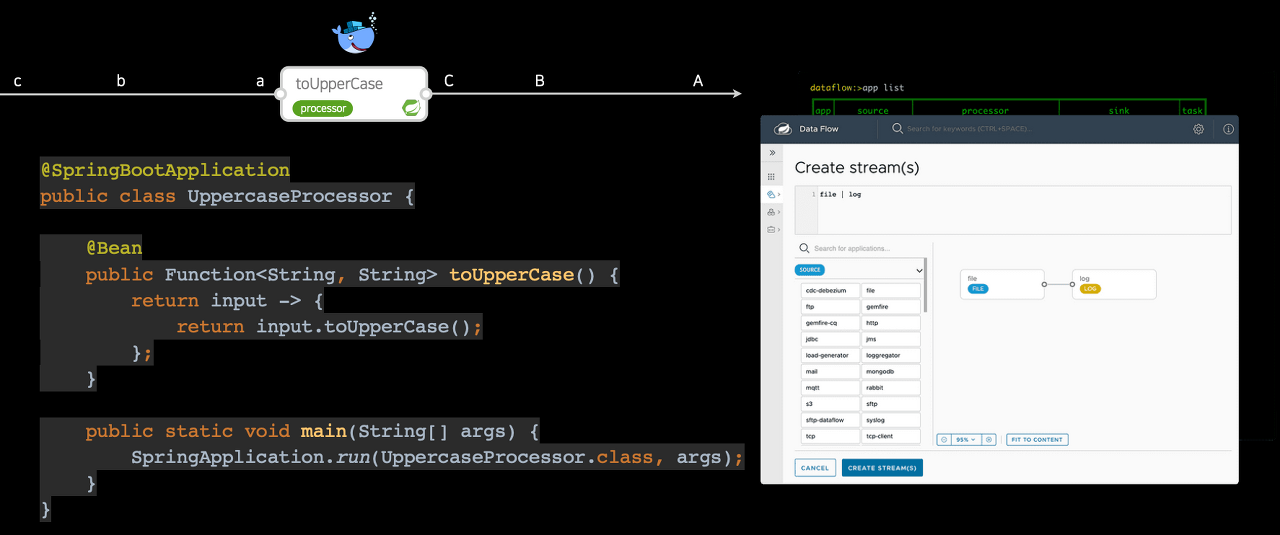Image resolution: width=1280 pixels, height=535 pixels.
Task: Click the green processor badge
Action: coord(323,108)
